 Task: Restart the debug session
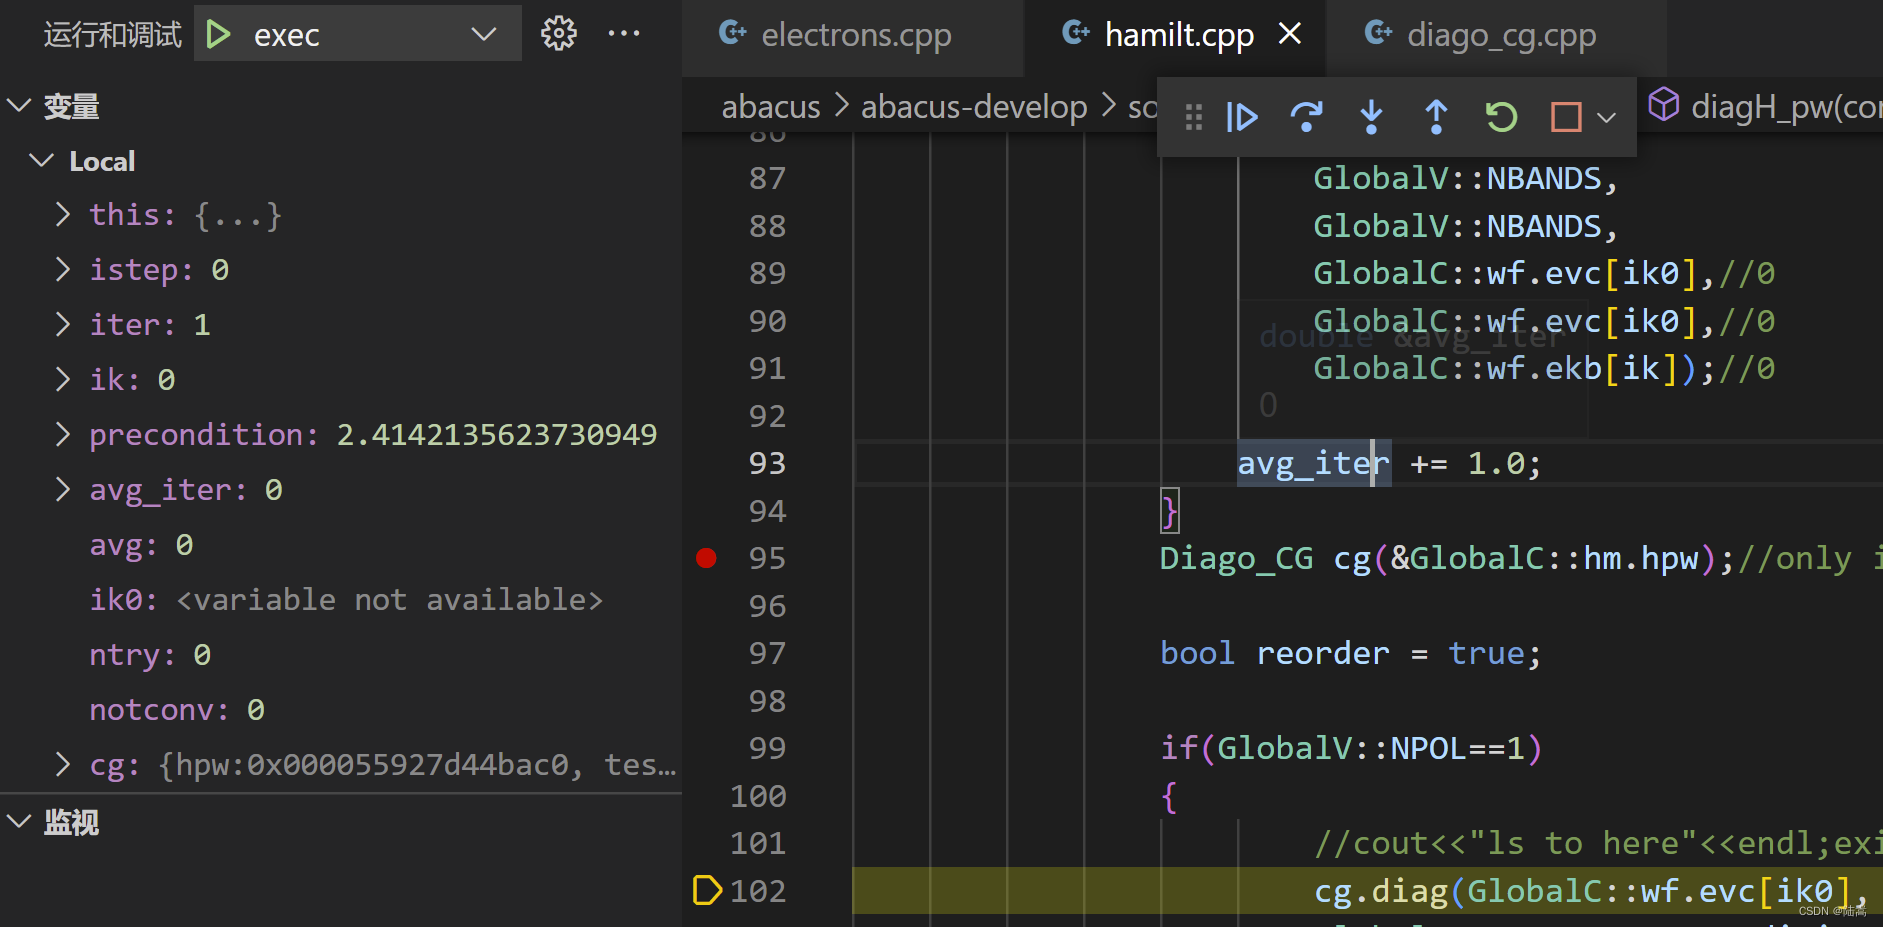(x=1501, y=117)
